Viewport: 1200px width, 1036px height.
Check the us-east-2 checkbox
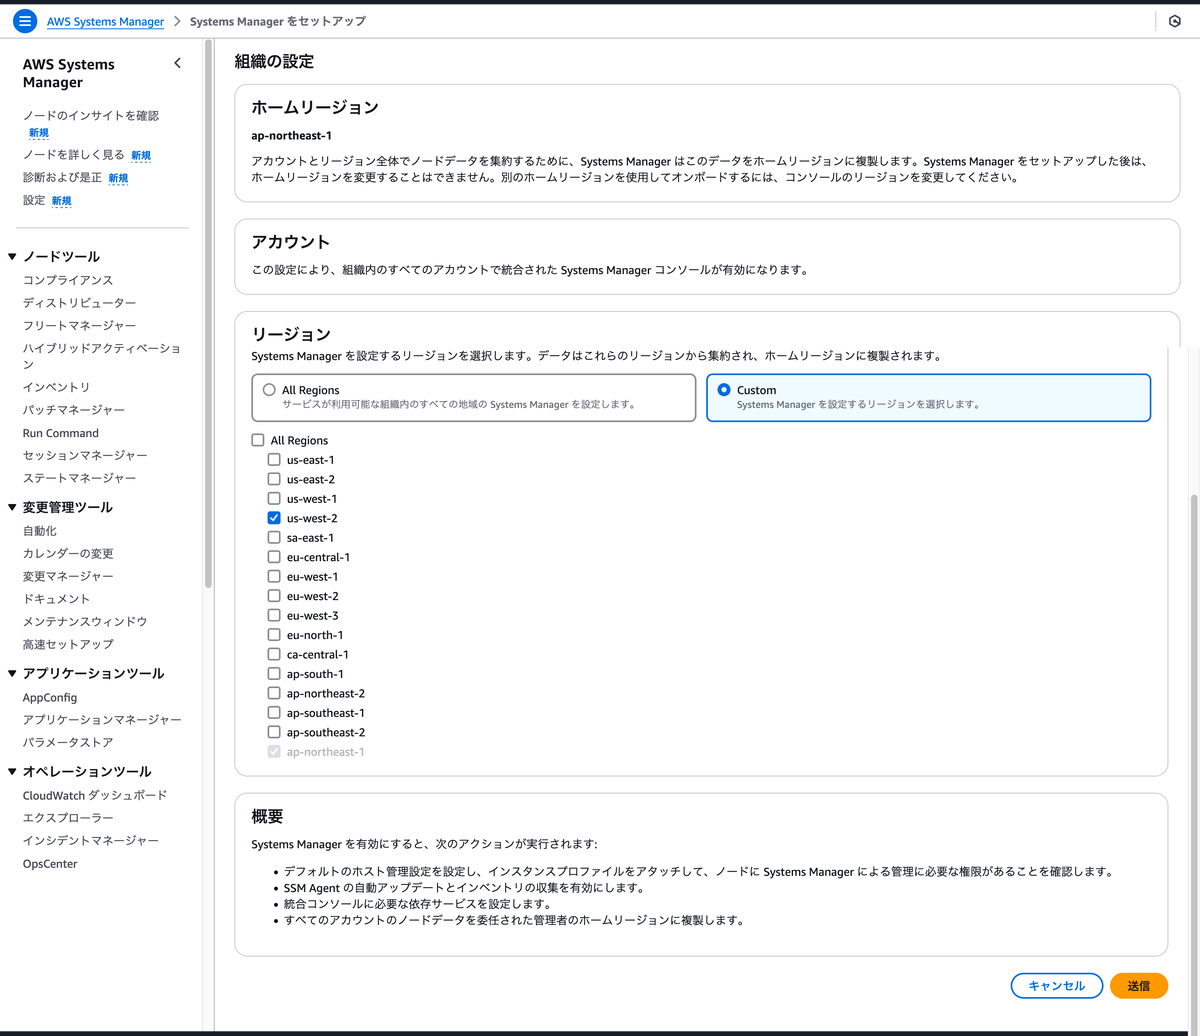pos(274,479)
